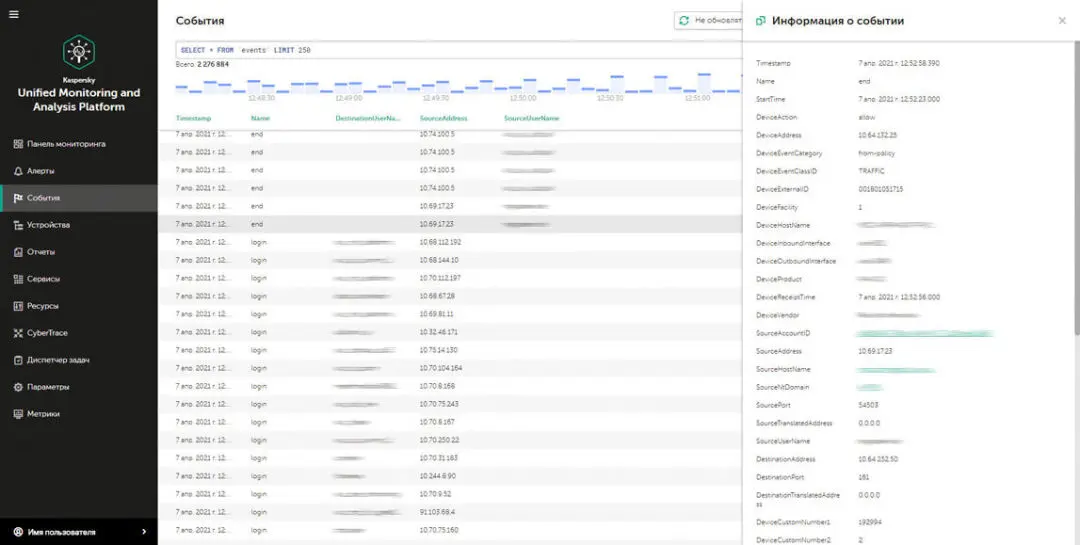
Task: Expand the Имя пользователя menu chevron
Action: (144, 532)
